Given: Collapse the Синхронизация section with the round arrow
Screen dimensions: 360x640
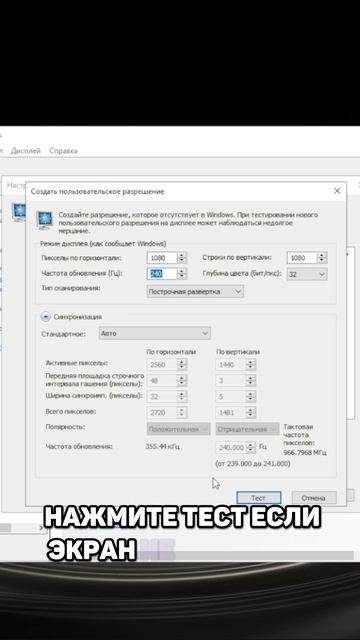Looking at the screenshot, I should [x=46, y=317].
